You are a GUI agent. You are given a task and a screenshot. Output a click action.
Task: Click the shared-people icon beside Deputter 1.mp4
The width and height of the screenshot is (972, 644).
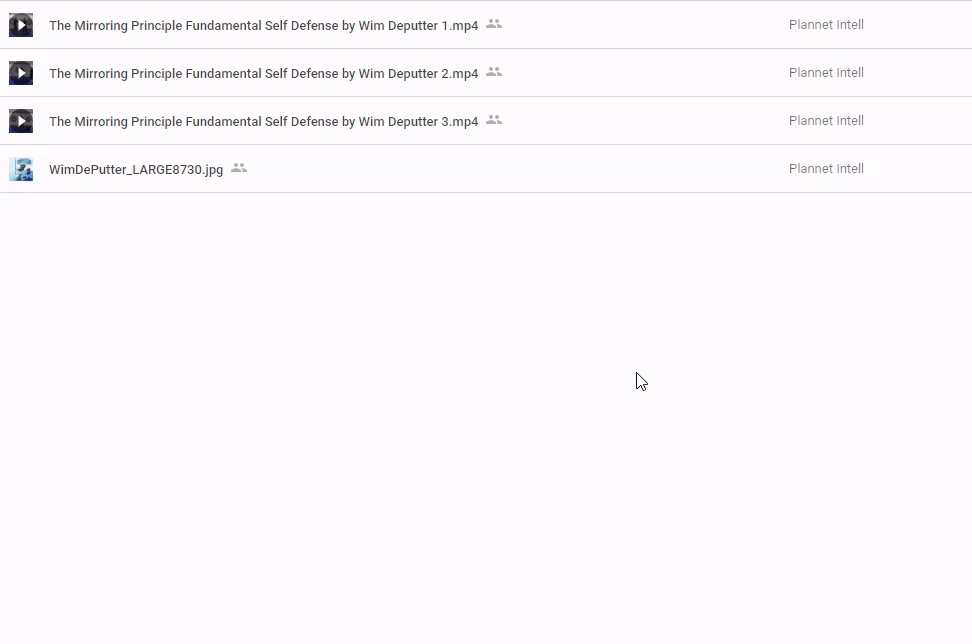[494, 24]
